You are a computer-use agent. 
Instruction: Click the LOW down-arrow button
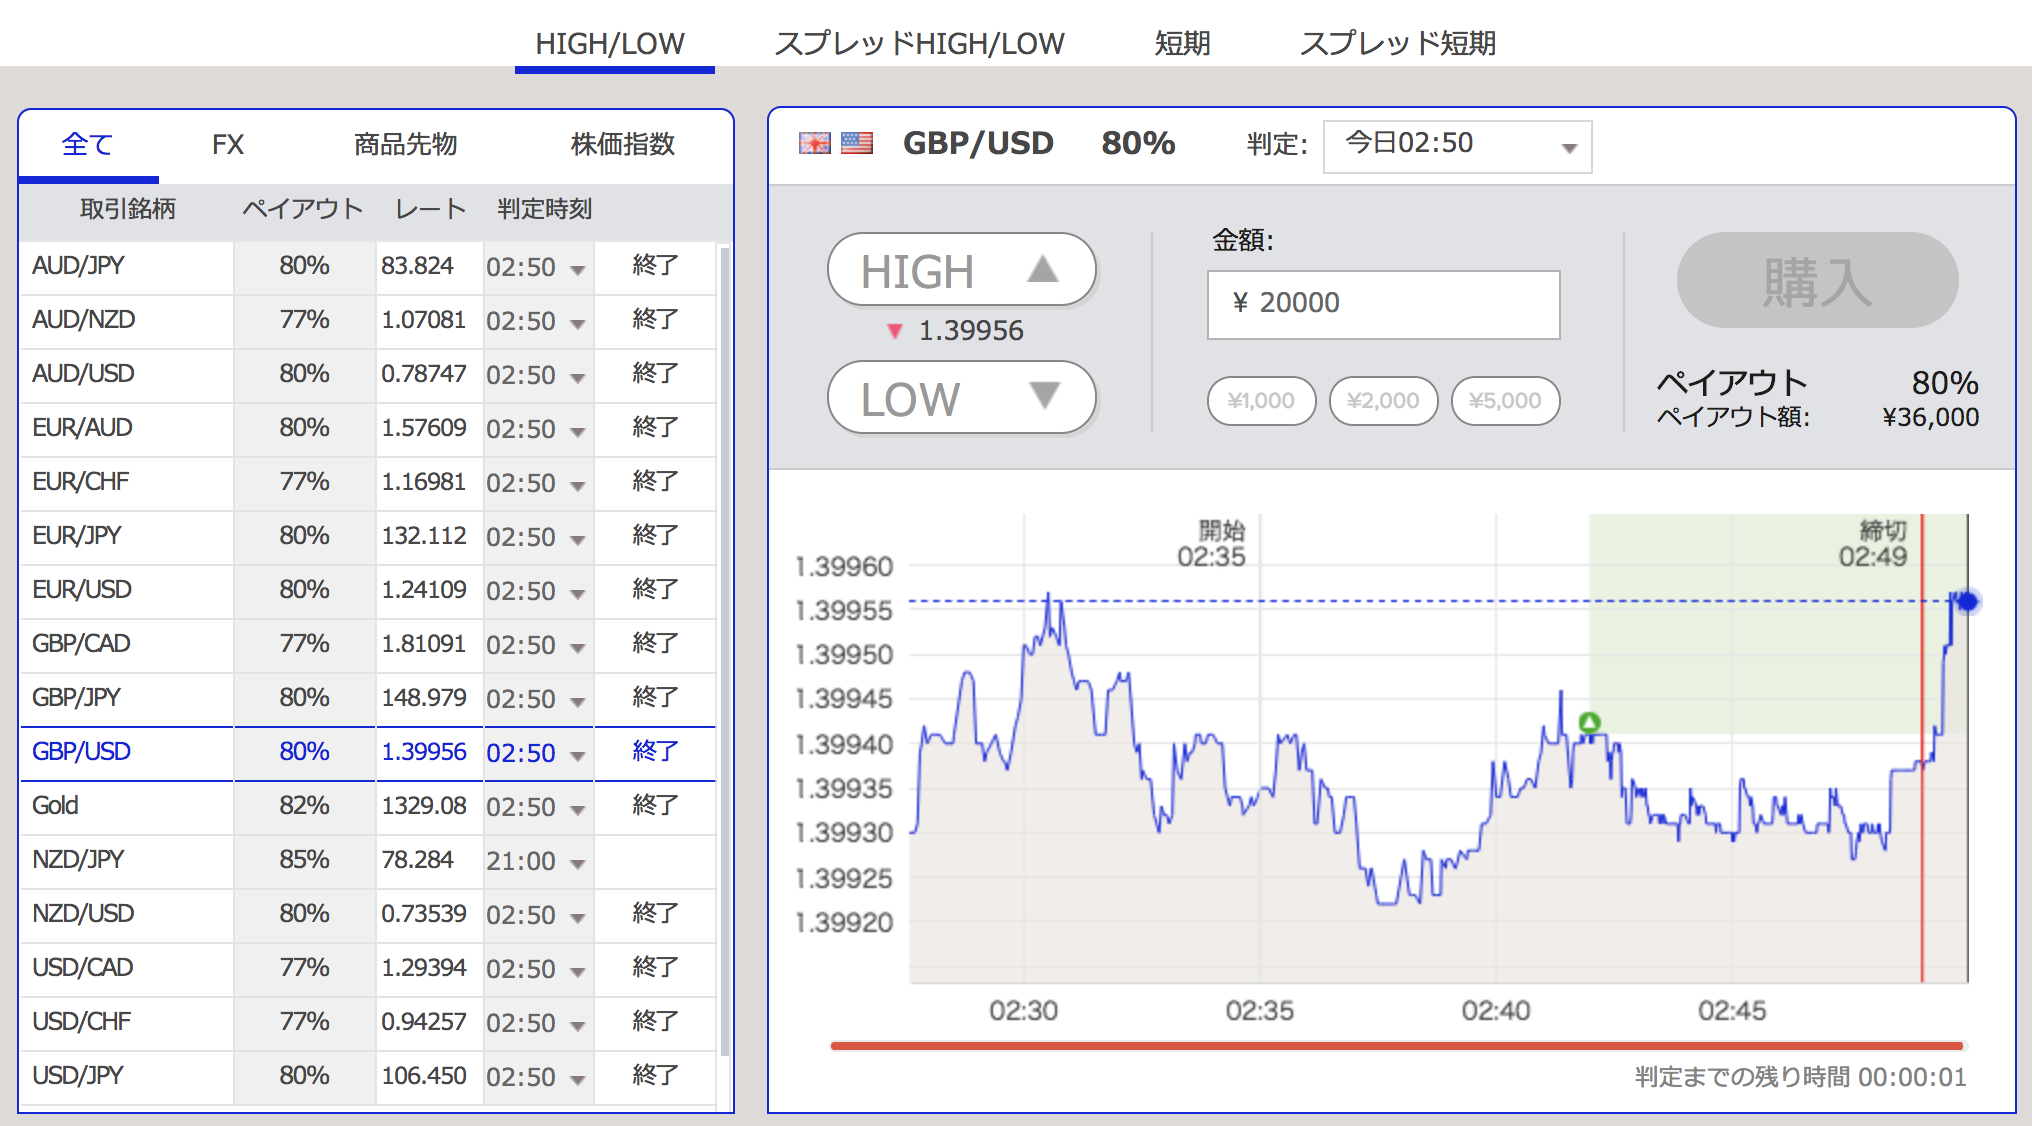[x=961, y=398]
